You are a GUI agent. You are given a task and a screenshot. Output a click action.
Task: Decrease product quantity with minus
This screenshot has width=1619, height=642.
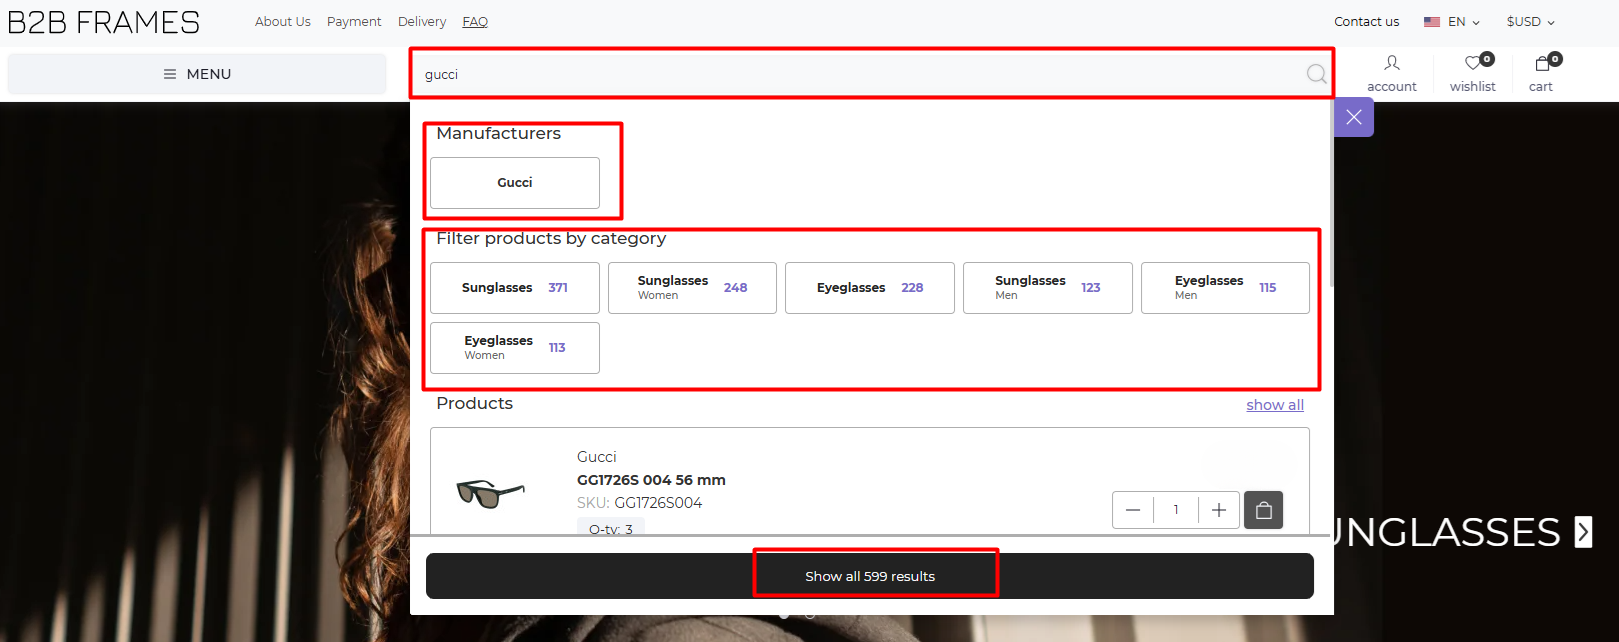(x=1133, y=510)
